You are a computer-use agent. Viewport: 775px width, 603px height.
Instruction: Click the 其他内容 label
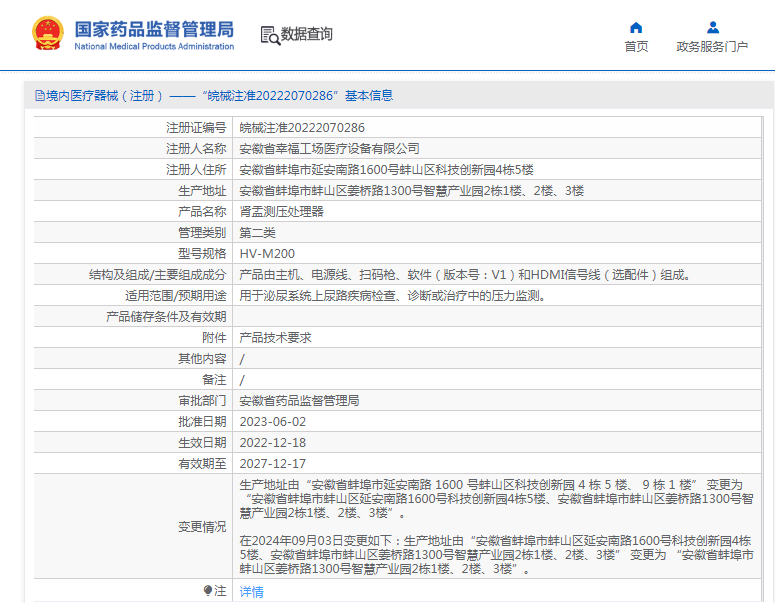click(202, 358)
